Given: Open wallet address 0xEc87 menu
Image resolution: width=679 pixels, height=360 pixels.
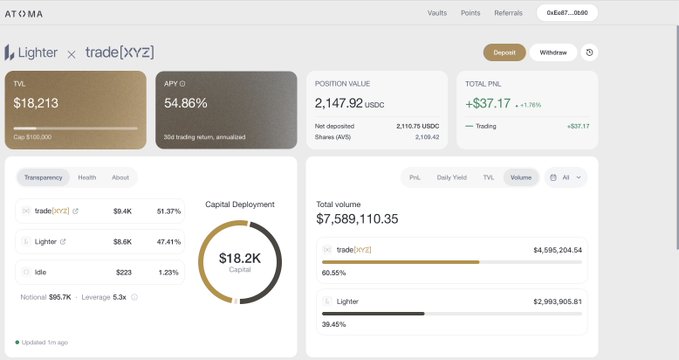Looking at the screenshot, I should coord(567,13).
